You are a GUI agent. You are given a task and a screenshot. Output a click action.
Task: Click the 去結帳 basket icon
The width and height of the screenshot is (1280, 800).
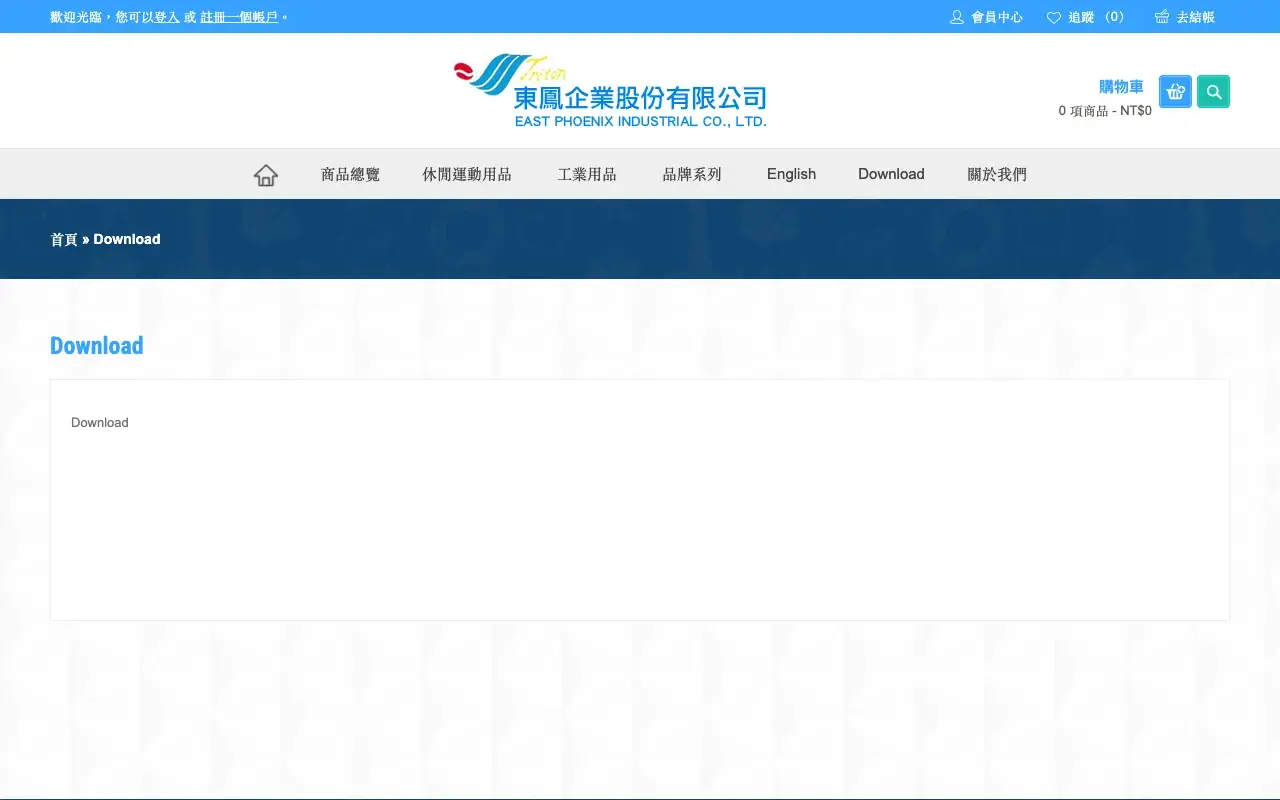coord(1162,17)
